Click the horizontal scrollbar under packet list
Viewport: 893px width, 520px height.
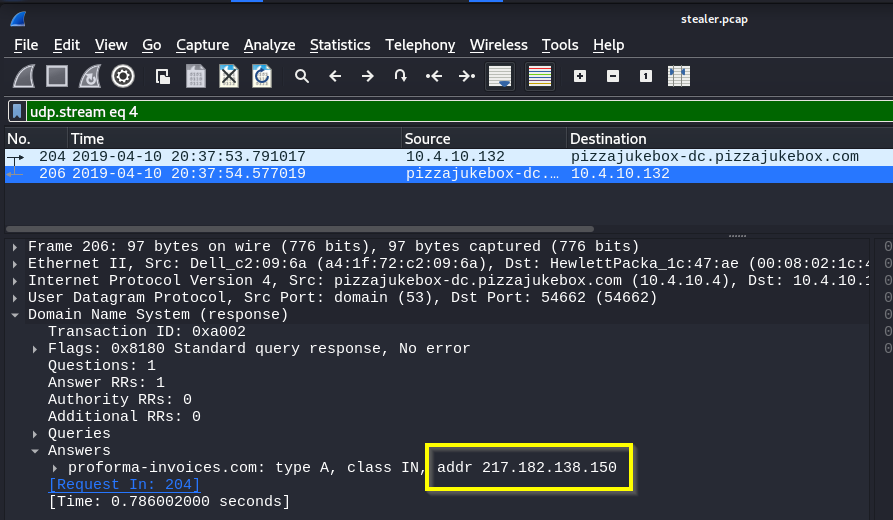pyautogui.click(x=300, y=229)
